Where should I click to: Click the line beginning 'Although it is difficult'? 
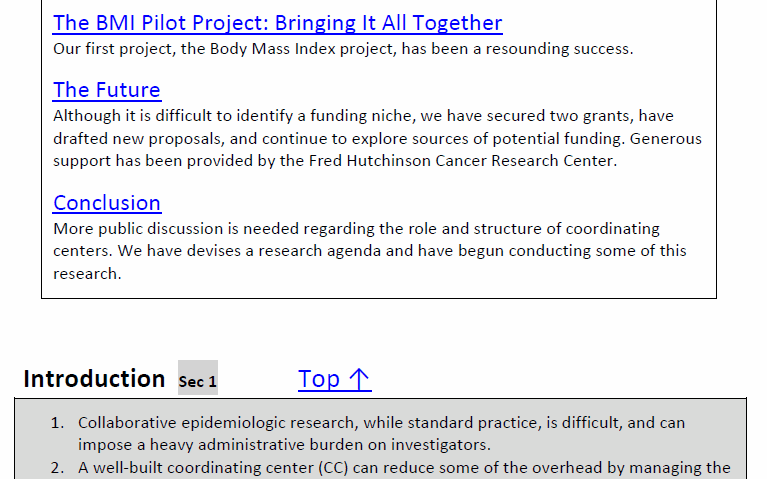click(x=363, y=116)
